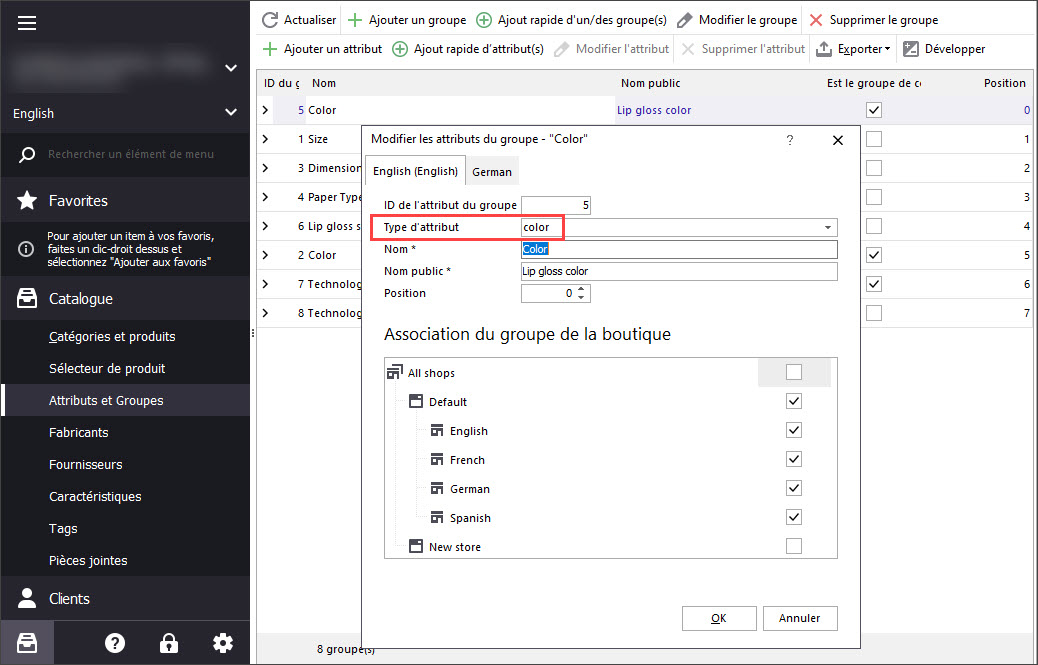
Task: Check the New store checkbox
Action: [x=794, y=546]
